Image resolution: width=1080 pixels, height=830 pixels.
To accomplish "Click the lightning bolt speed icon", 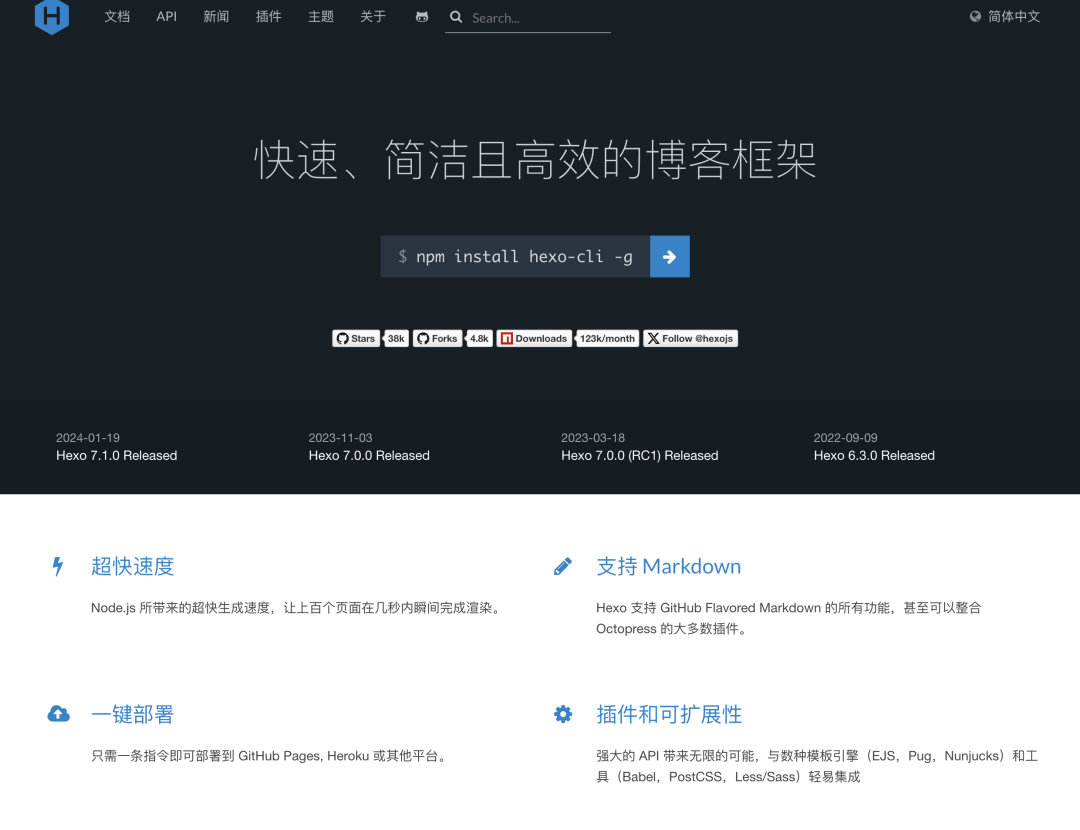I will (59, 566).
